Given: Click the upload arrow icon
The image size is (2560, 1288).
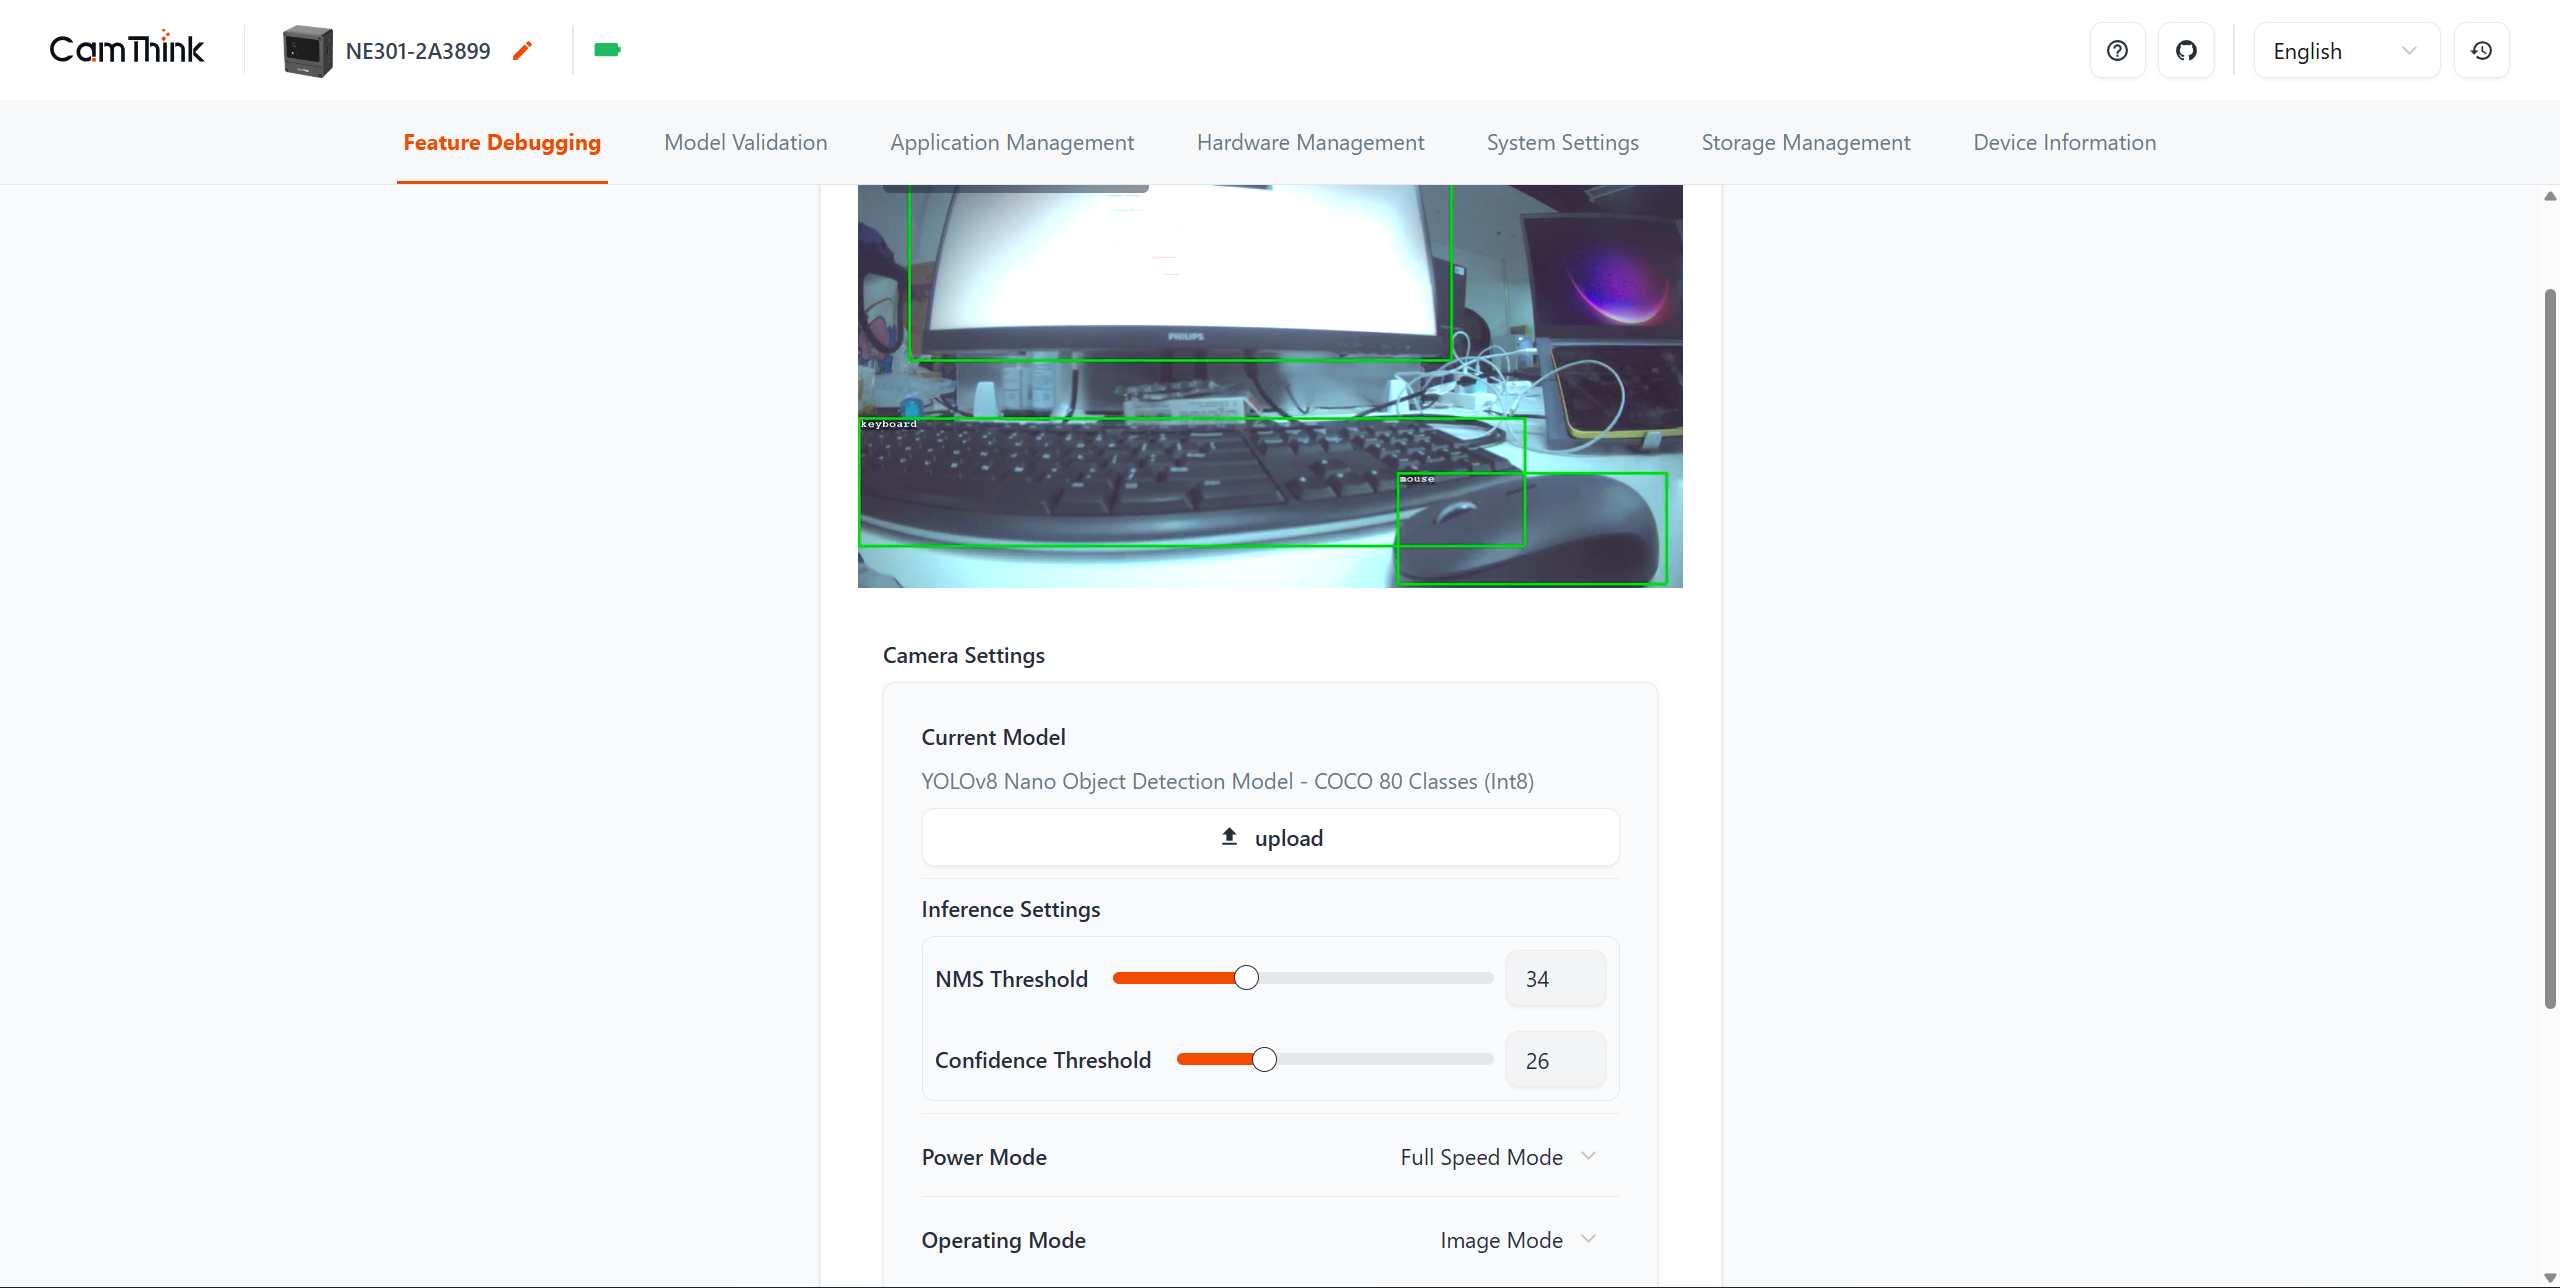Looking at the screenshot, I should (x=1229, y=837).
